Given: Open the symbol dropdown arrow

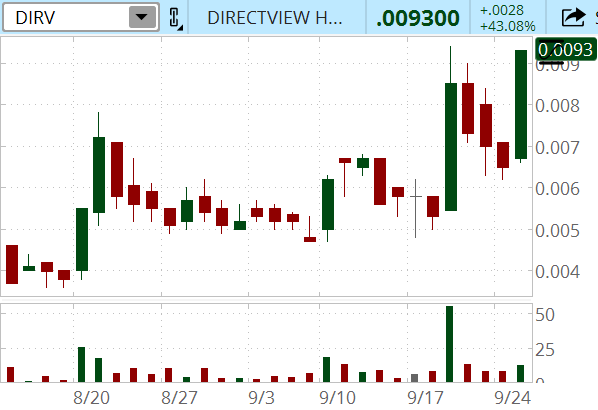Looking at the screenshot, I should click(x=142, y=17).
